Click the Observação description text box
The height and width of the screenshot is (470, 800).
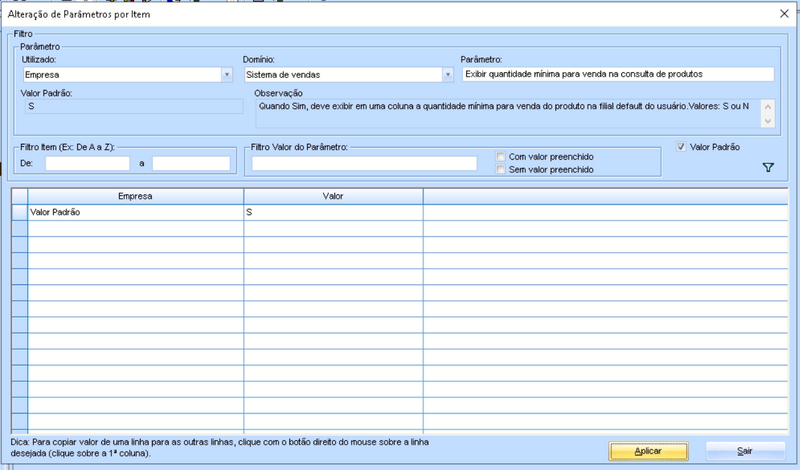[515, 113]
